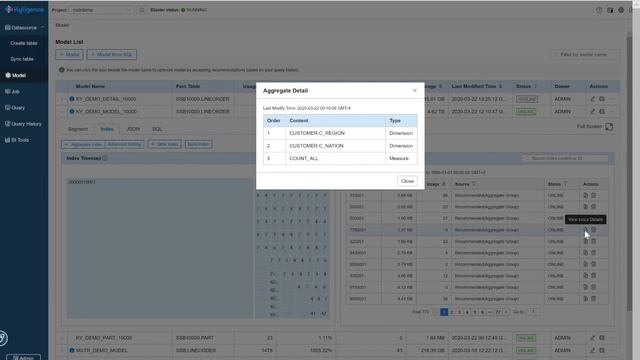Collapse the KY_DEMO_MODEL_10000 model row

point(62,111)
